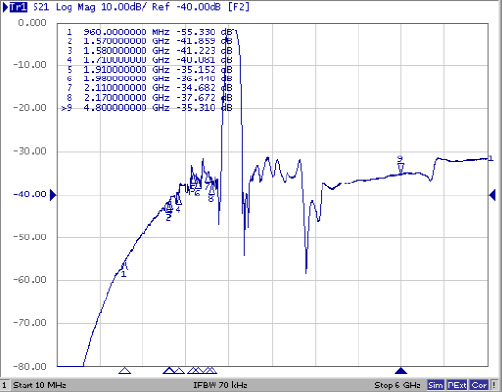Select the marker 1 row 960.0000000 MHz
Screen dimensions: 502x392
[x=149, y=32]
